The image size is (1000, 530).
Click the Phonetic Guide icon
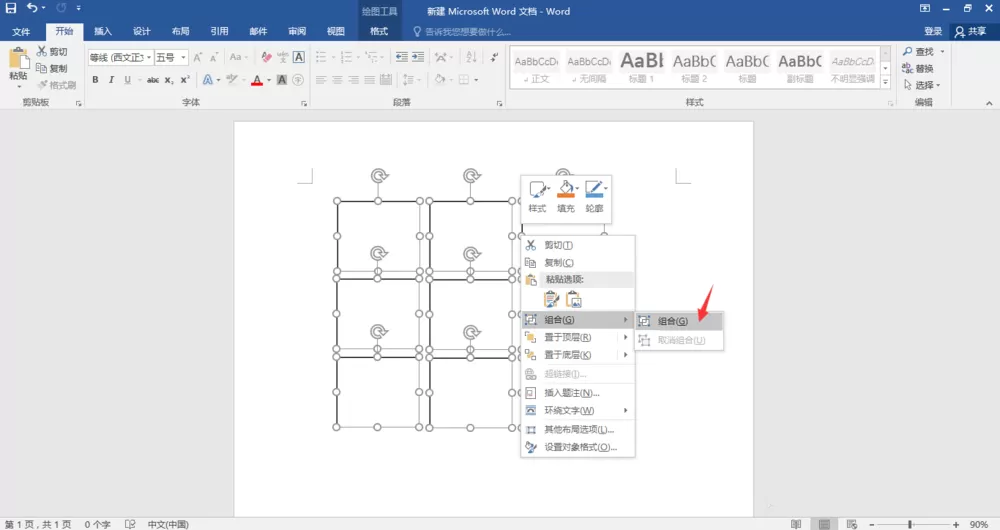(283, 57)
